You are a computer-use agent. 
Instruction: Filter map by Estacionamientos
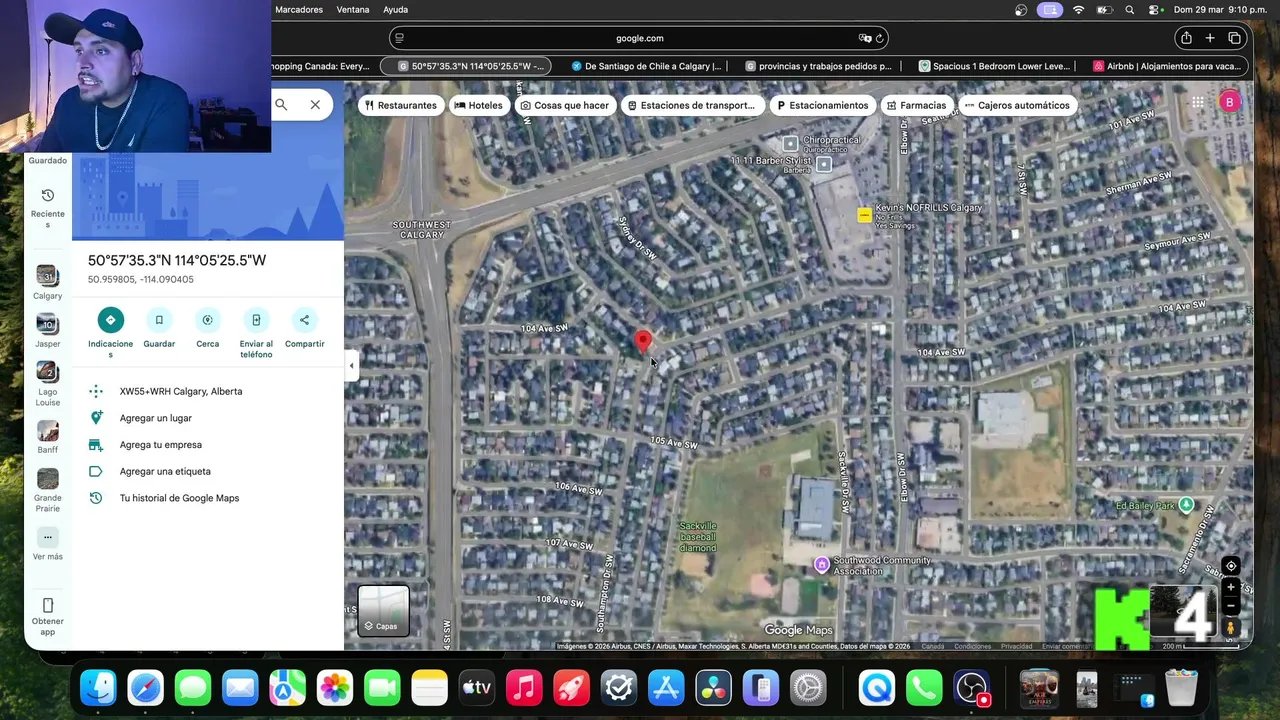click(x=823, y=105)
